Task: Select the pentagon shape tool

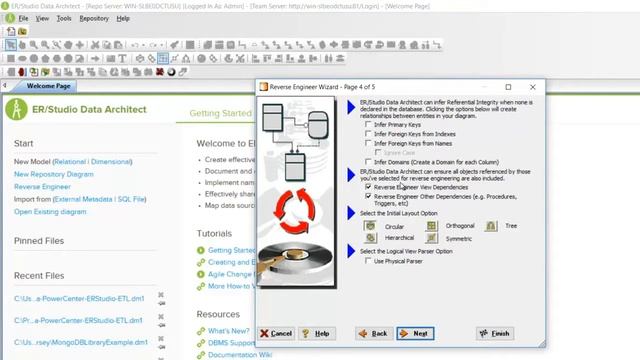Action: [x=45, y=58]
